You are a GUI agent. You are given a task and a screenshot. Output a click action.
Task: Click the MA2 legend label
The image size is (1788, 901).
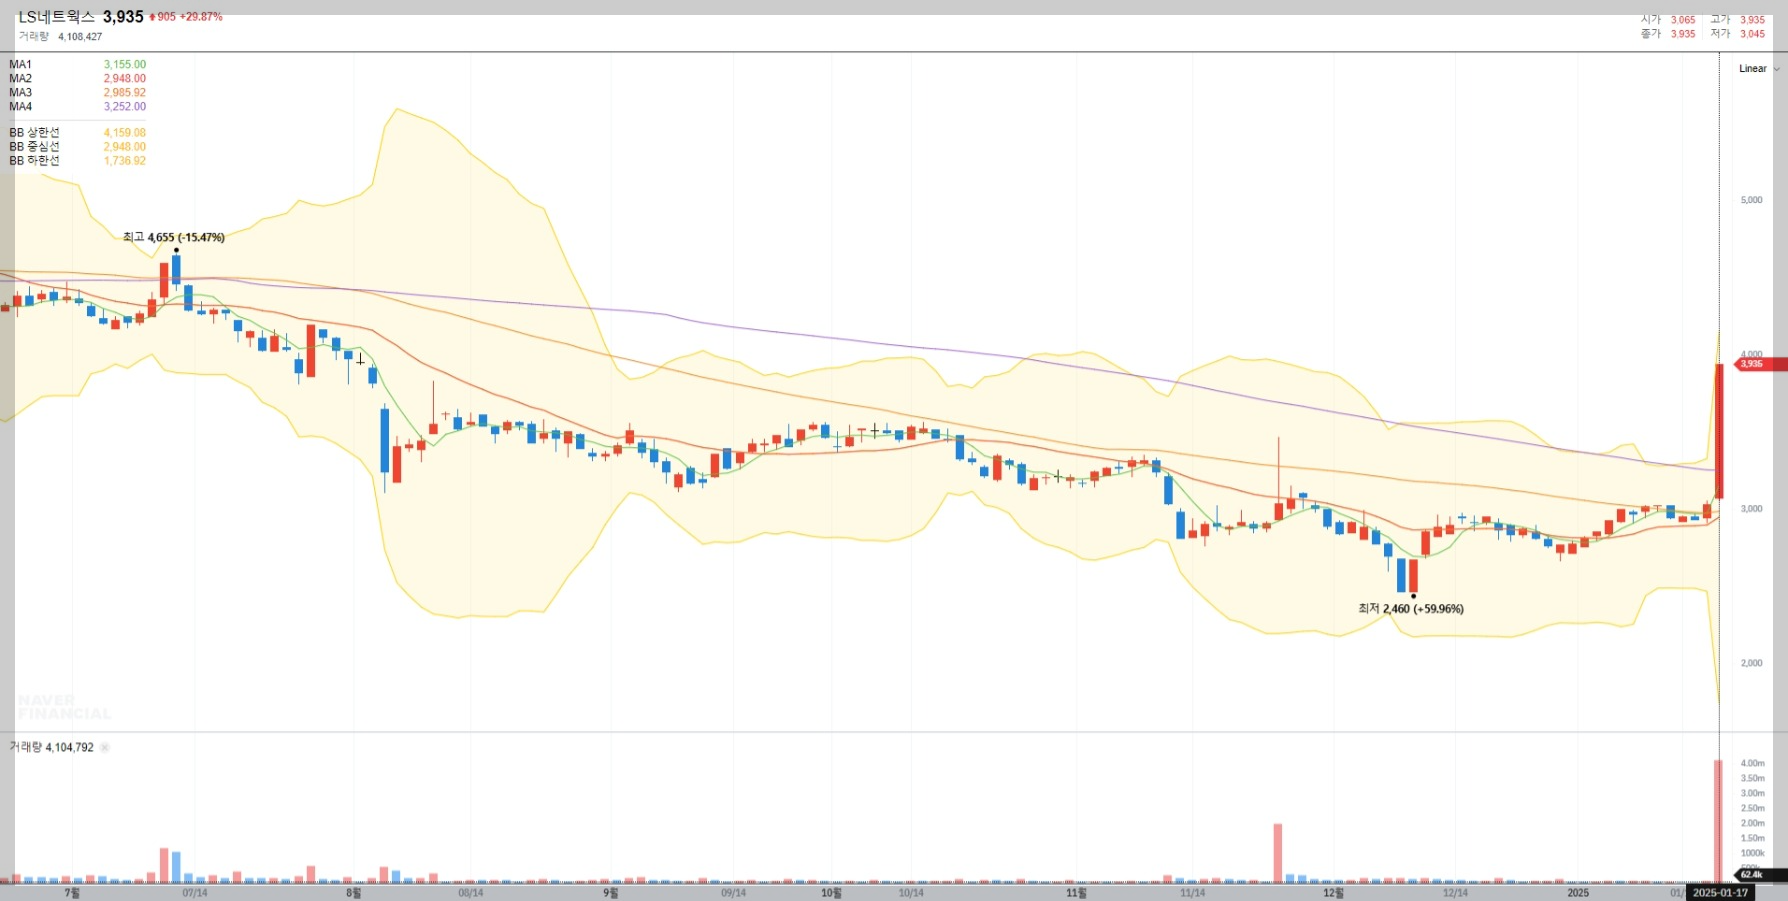(x=20, y=78)
